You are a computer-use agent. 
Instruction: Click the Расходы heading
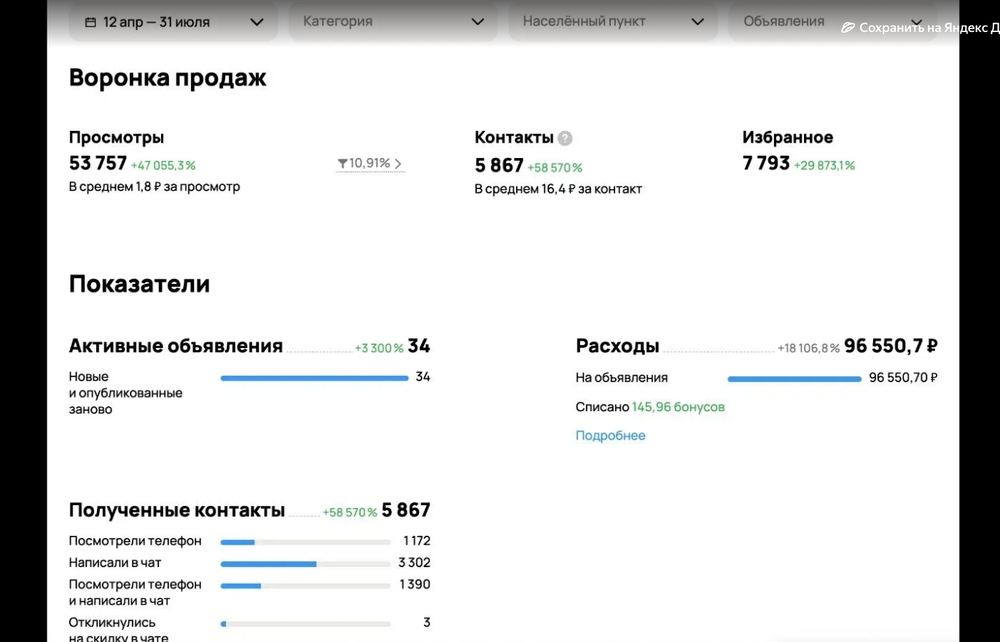point(617,346)
